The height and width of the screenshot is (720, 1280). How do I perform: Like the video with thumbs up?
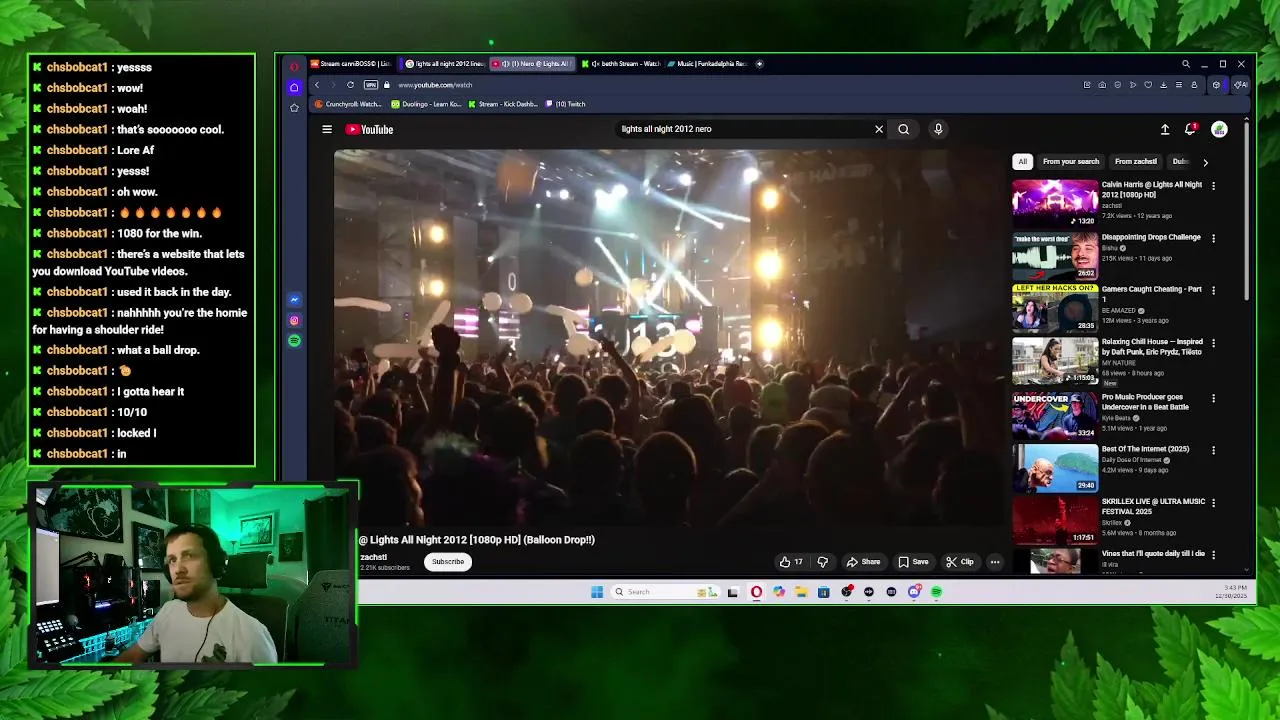tap(792, 562)
